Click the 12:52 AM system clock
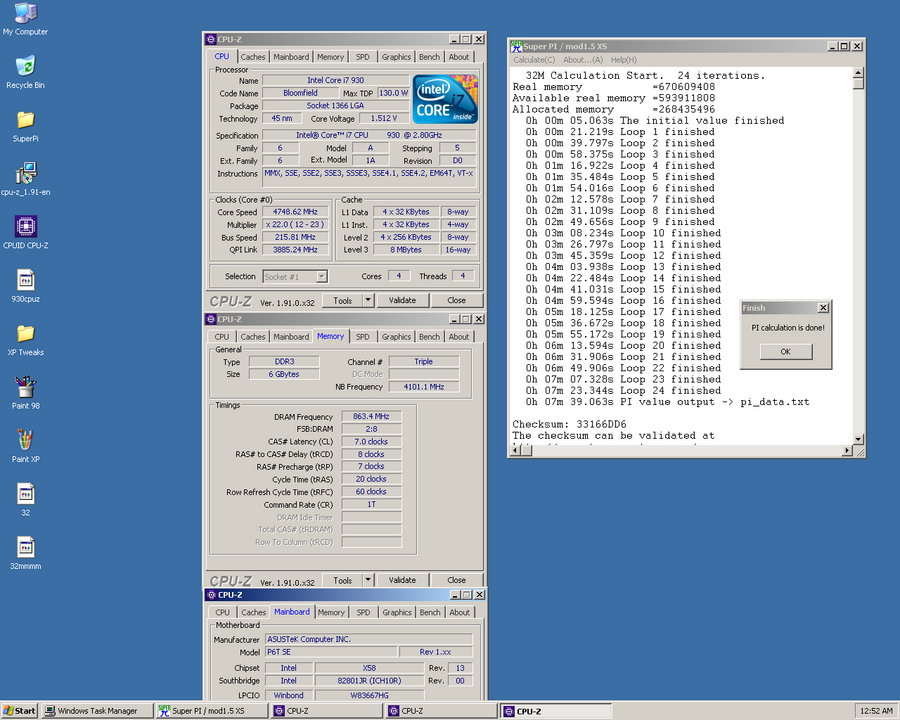 point(876,711)
